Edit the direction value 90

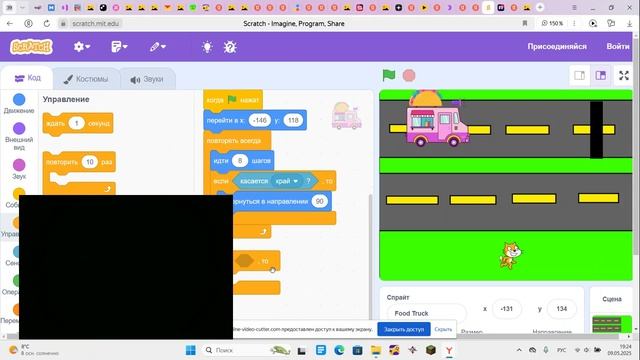[x=320, y=201]
